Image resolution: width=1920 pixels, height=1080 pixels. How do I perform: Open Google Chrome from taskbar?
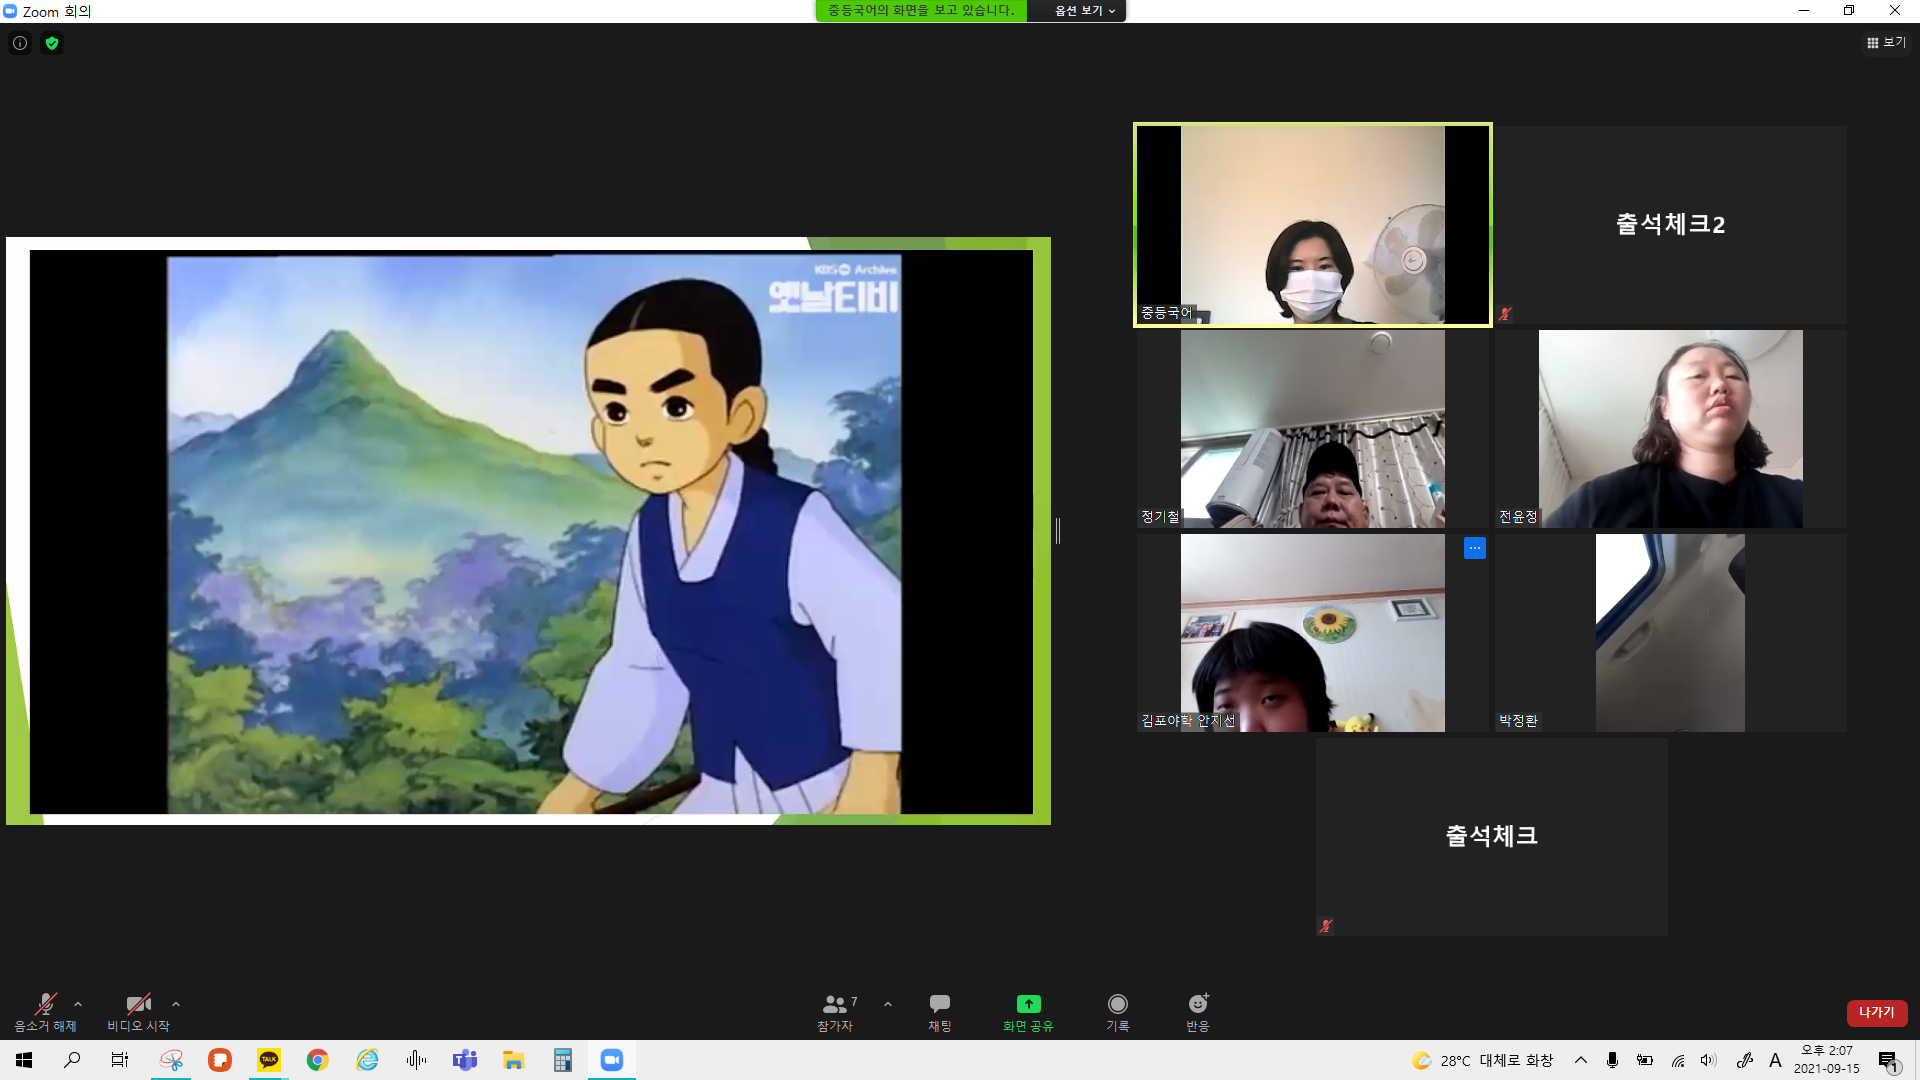(x=318, y=1060)
